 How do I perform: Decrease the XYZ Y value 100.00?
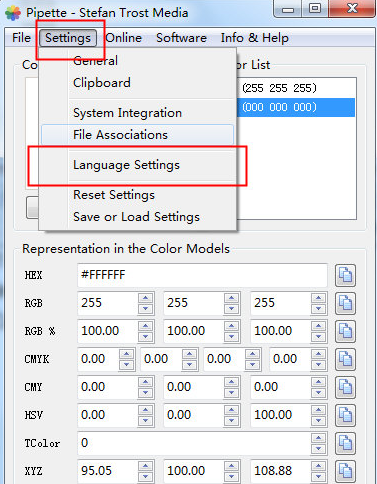point(232,477)
